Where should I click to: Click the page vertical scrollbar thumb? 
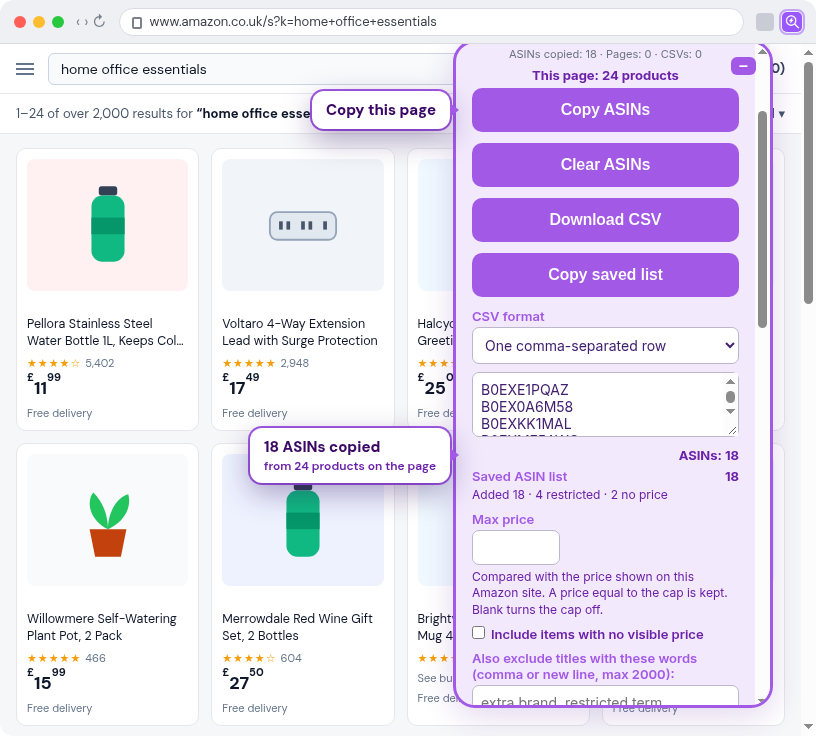808,183
